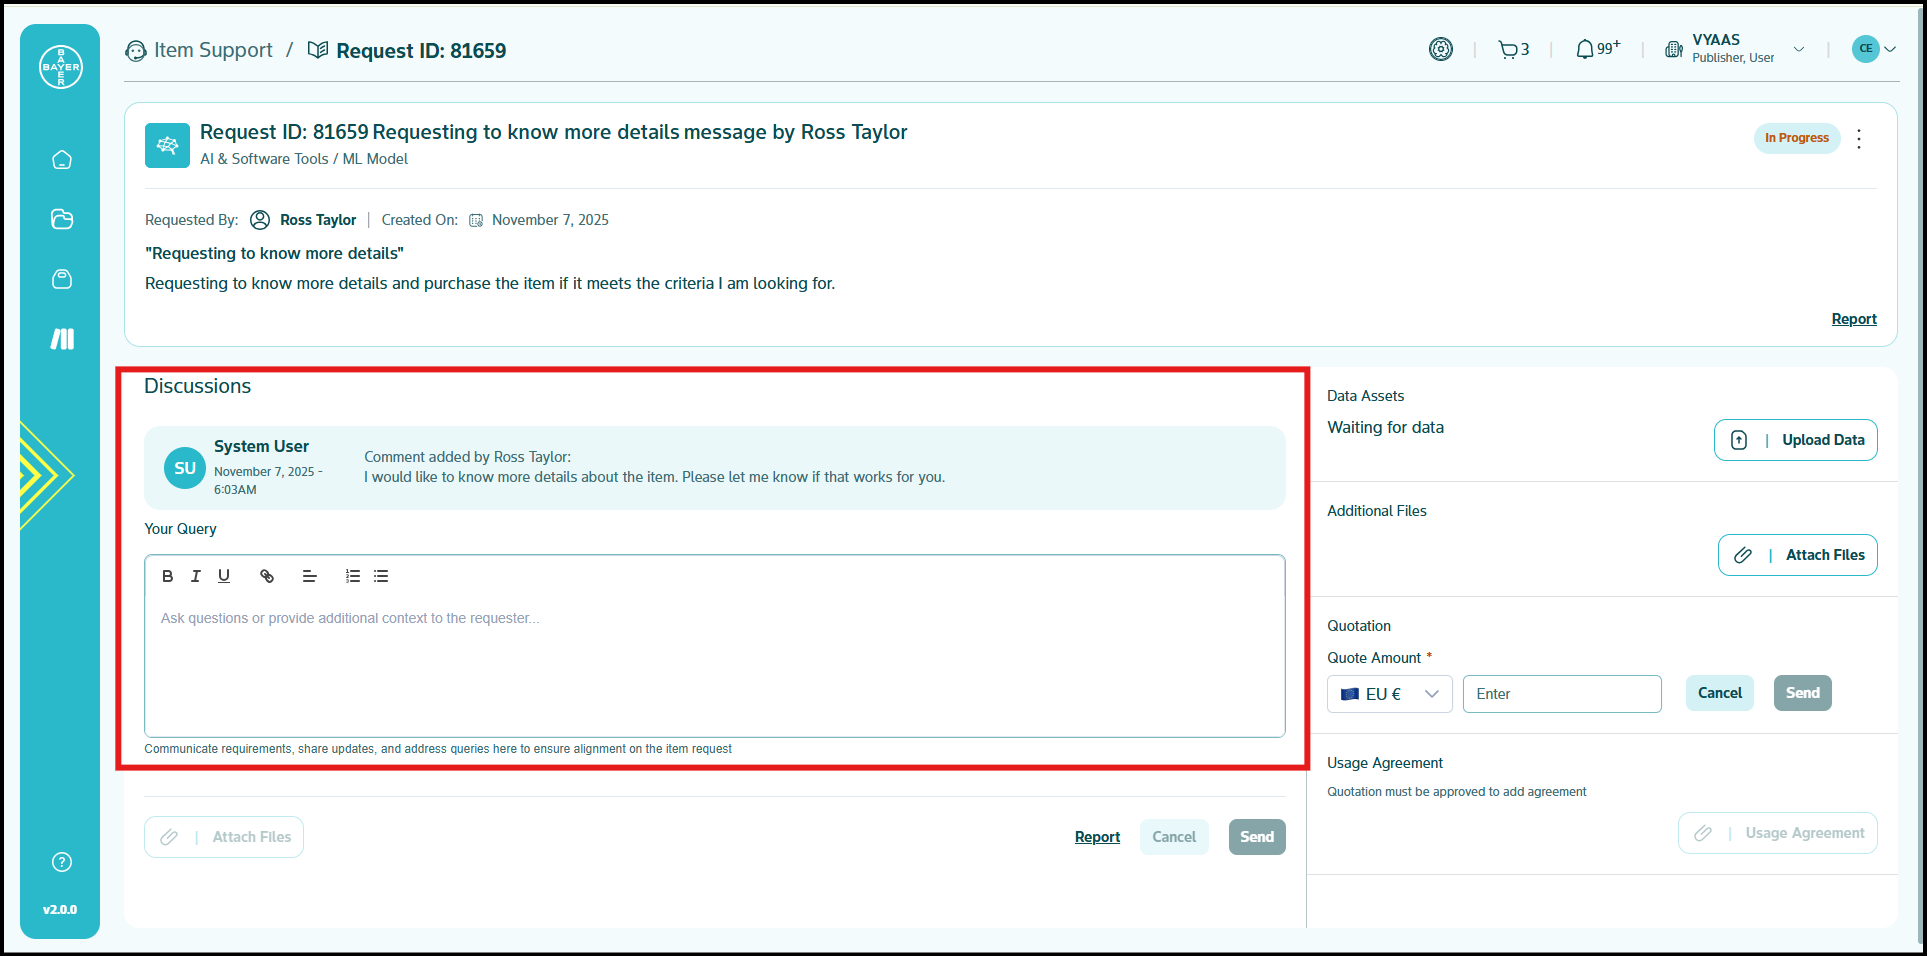This screenshot has width=1927, height=956.
Task: Insert a numbered list
Action: [353, 576]
